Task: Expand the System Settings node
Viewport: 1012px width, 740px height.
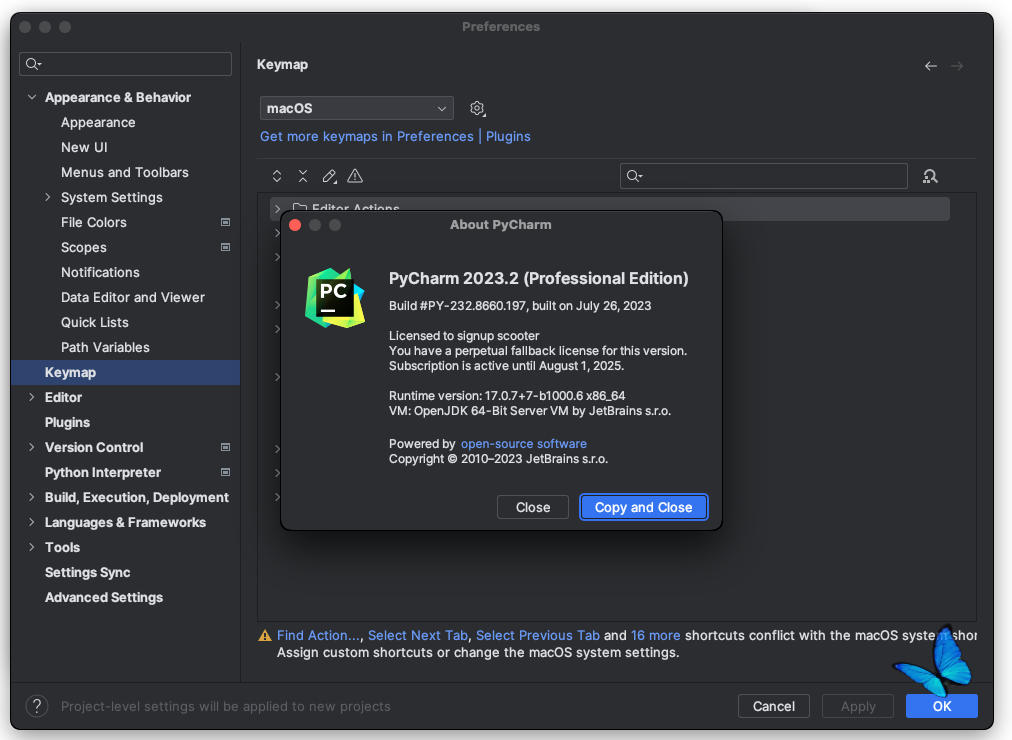Action: point(48,197)
